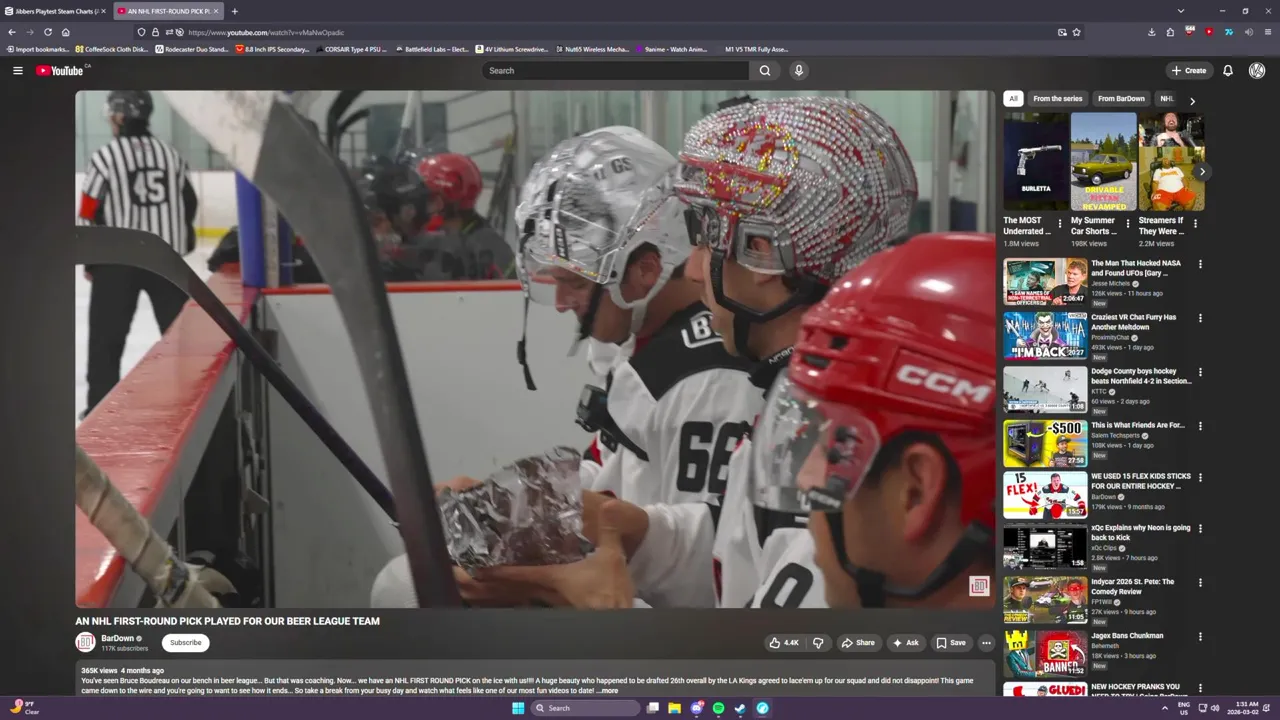1280x720 pixels.
Task: Open Rodecaster Duo Stand bookmark
Action: 192,49
